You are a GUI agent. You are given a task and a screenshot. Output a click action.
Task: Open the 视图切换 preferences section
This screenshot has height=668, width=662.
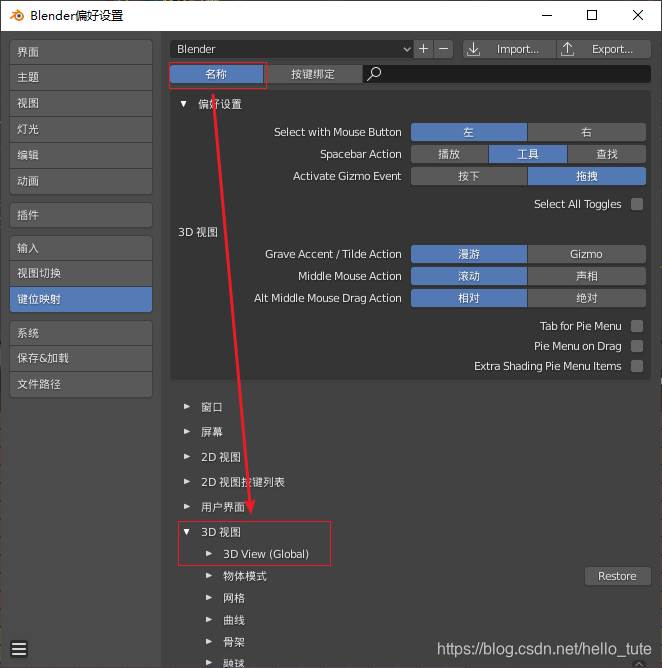click(81, 274)
